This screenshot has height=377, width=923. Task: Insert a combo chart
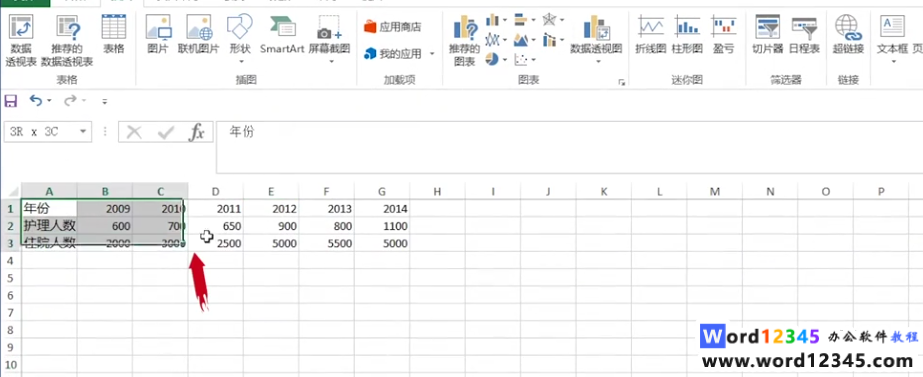tap(549, 39)
